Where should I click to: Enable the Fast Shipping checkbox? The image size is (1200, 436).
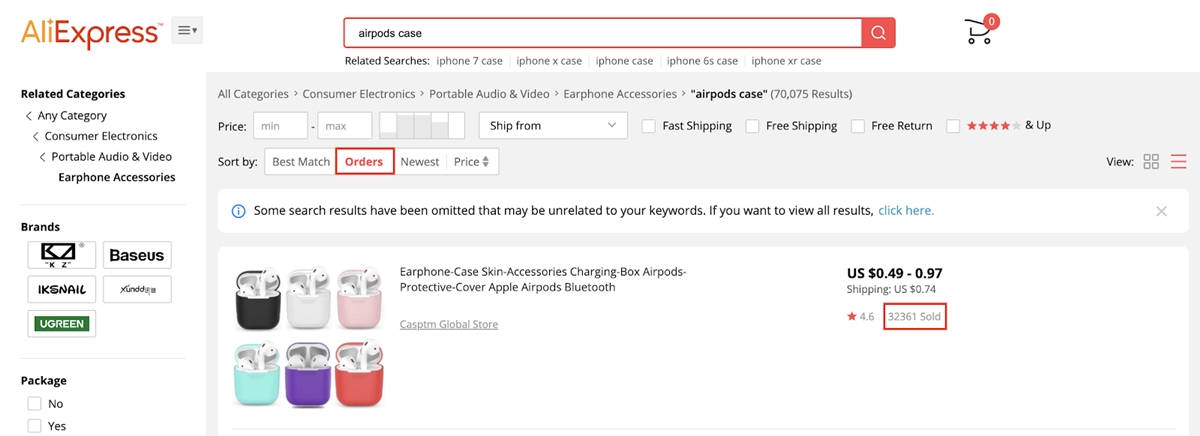point(649,126)
